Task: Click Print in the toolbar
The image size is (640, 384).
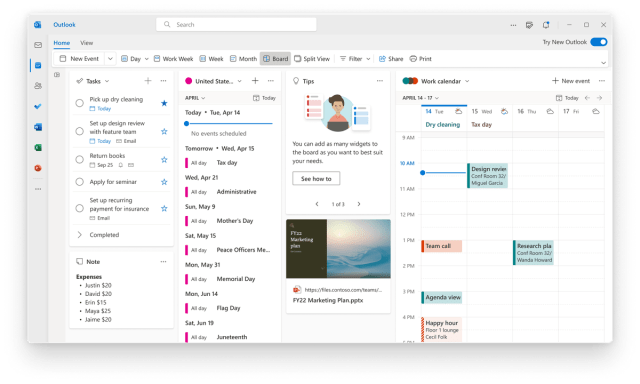Action: tap(420, 59)
